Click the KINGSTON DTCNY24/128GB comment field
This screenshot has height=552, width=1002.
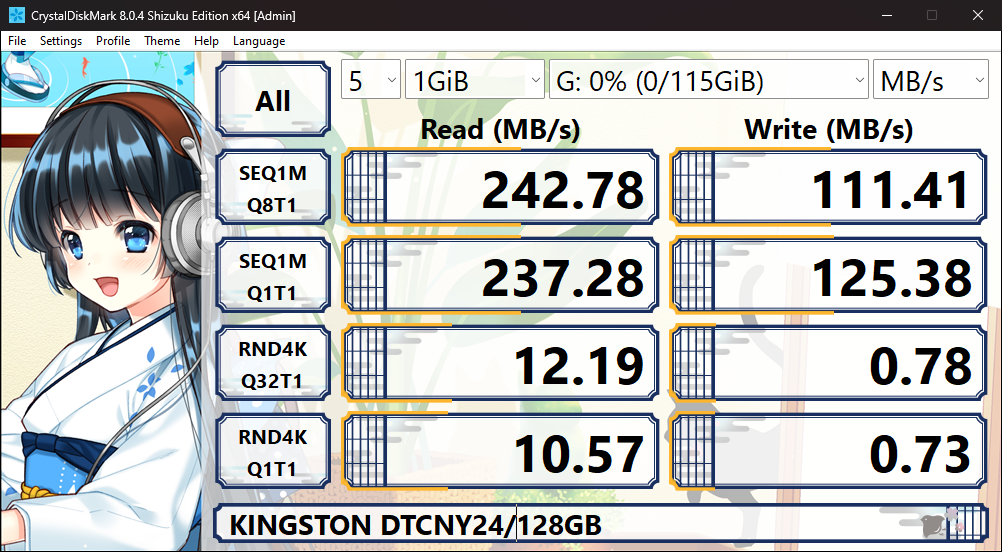pyautogui.click(x=600, y=525)
